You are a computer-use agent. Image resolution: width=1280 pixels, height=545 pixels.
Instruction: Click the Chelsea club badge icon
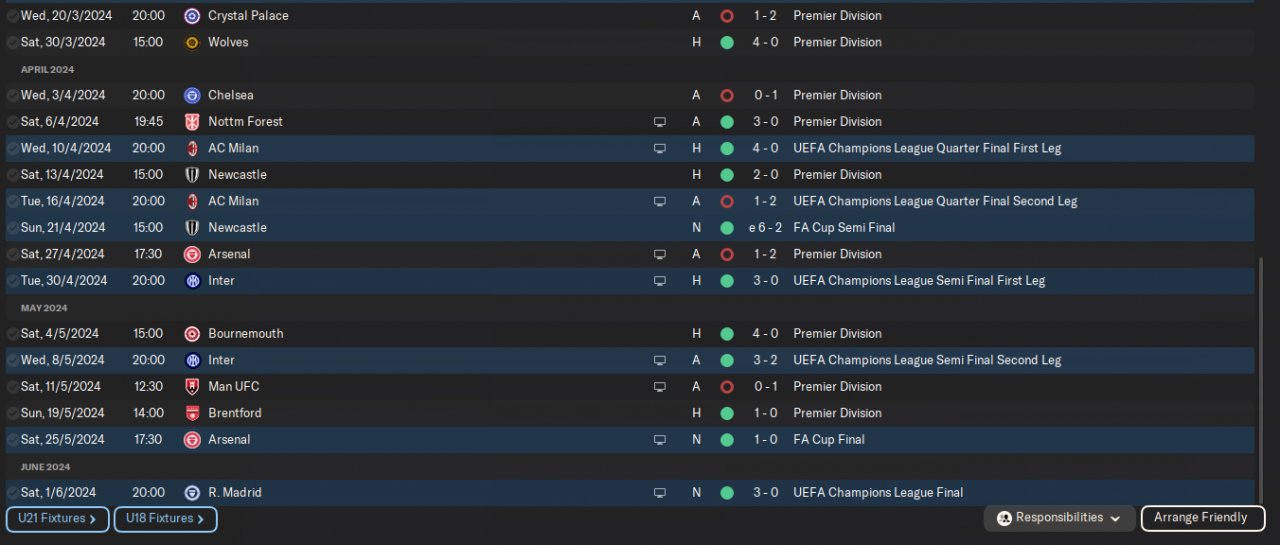click(192, 96)
